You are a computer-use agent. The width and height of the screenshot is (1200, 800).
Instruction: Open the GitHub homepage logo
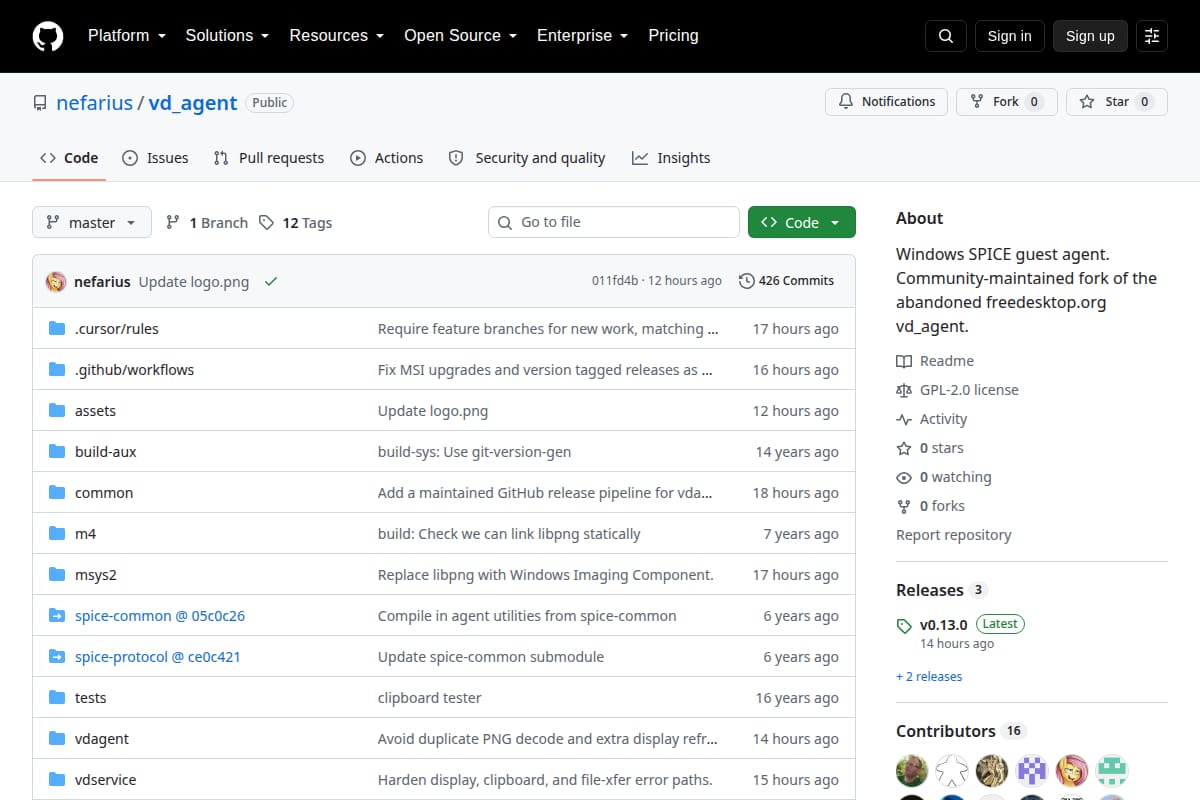tap(48, 36)
